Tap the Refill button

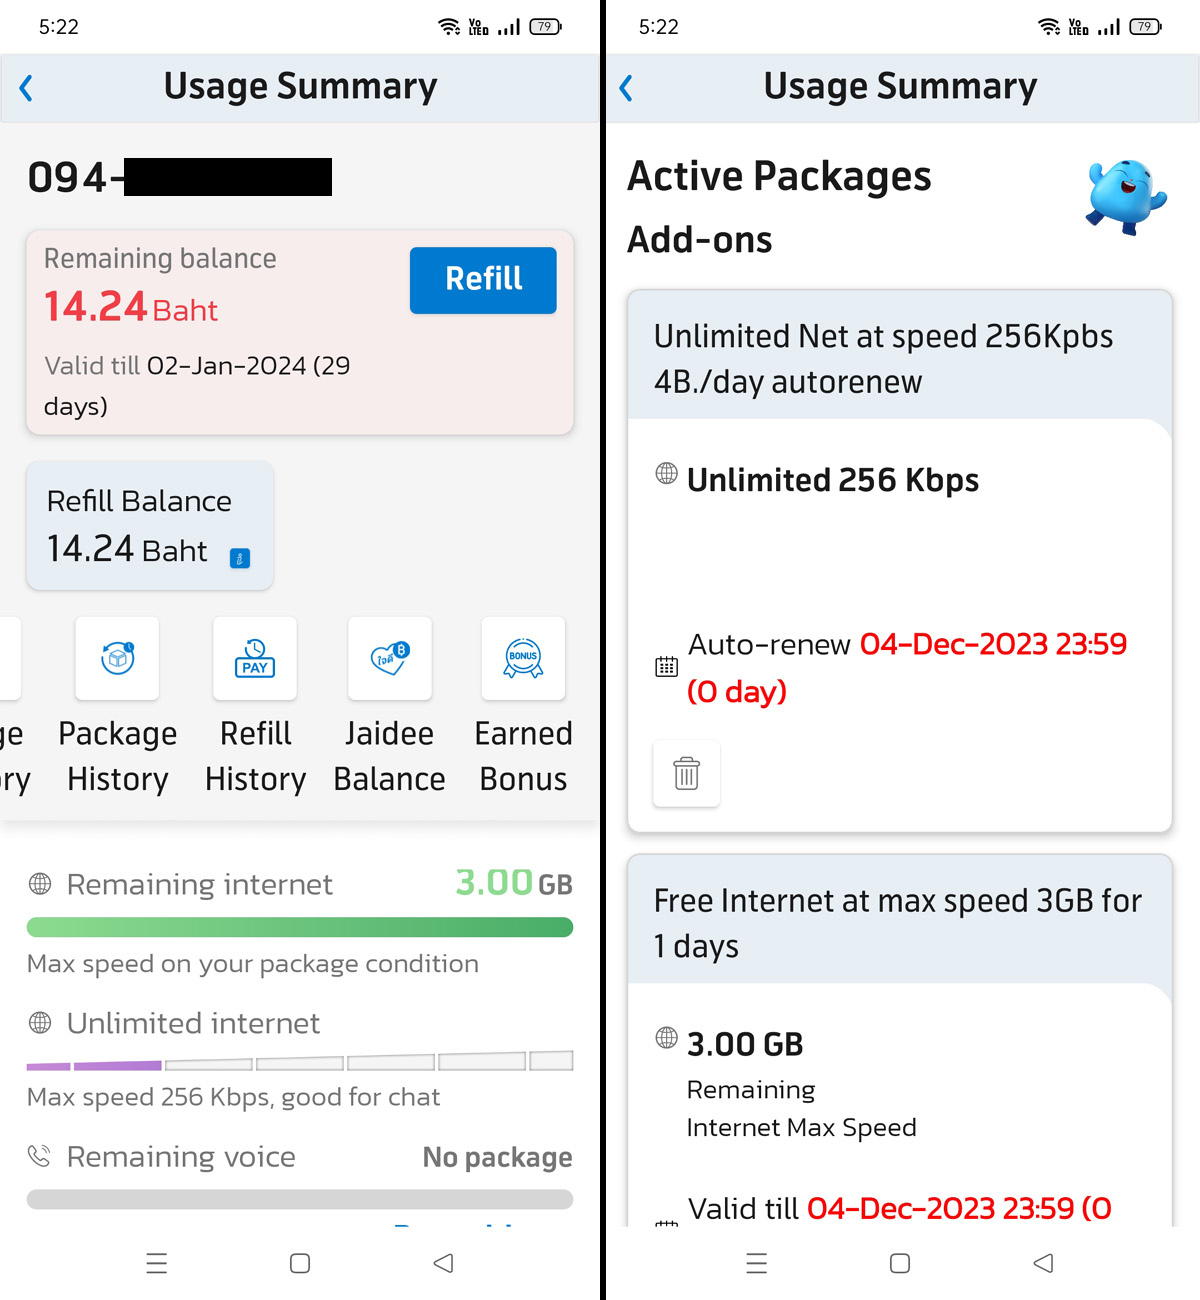pos(483,280)
